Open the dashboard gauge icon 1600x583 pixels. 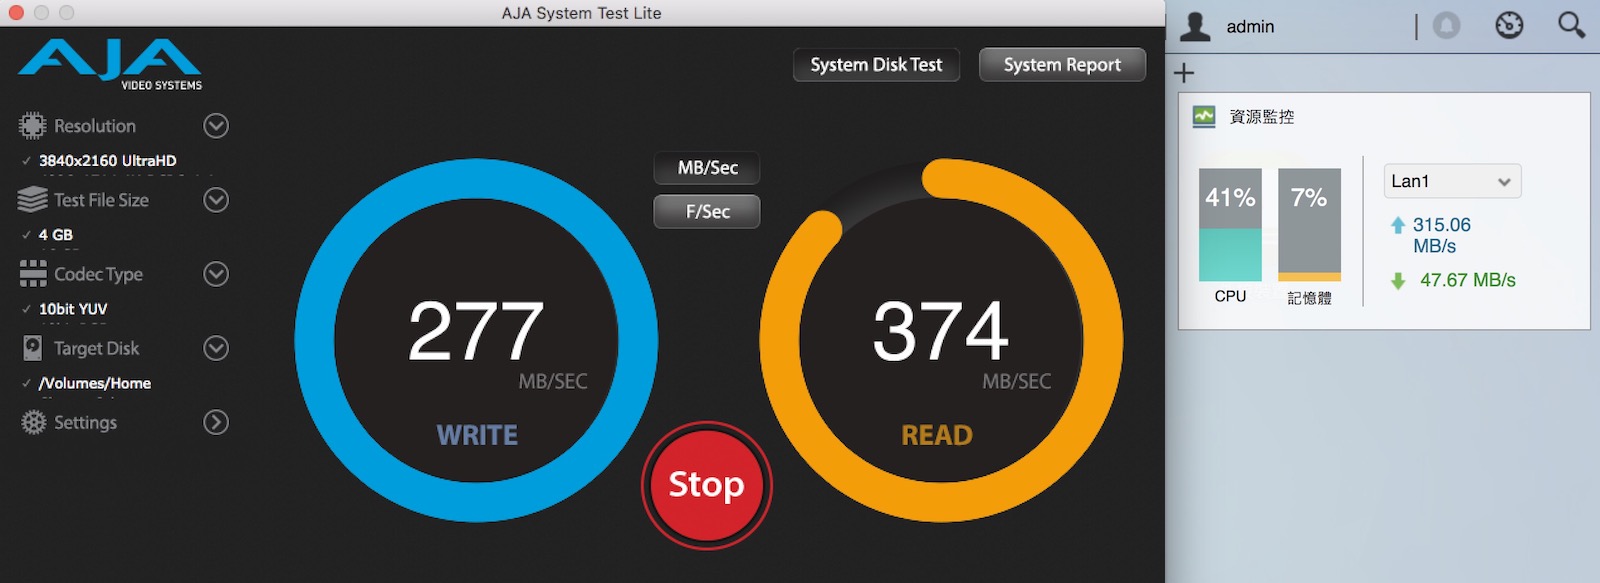point(1509,26)
